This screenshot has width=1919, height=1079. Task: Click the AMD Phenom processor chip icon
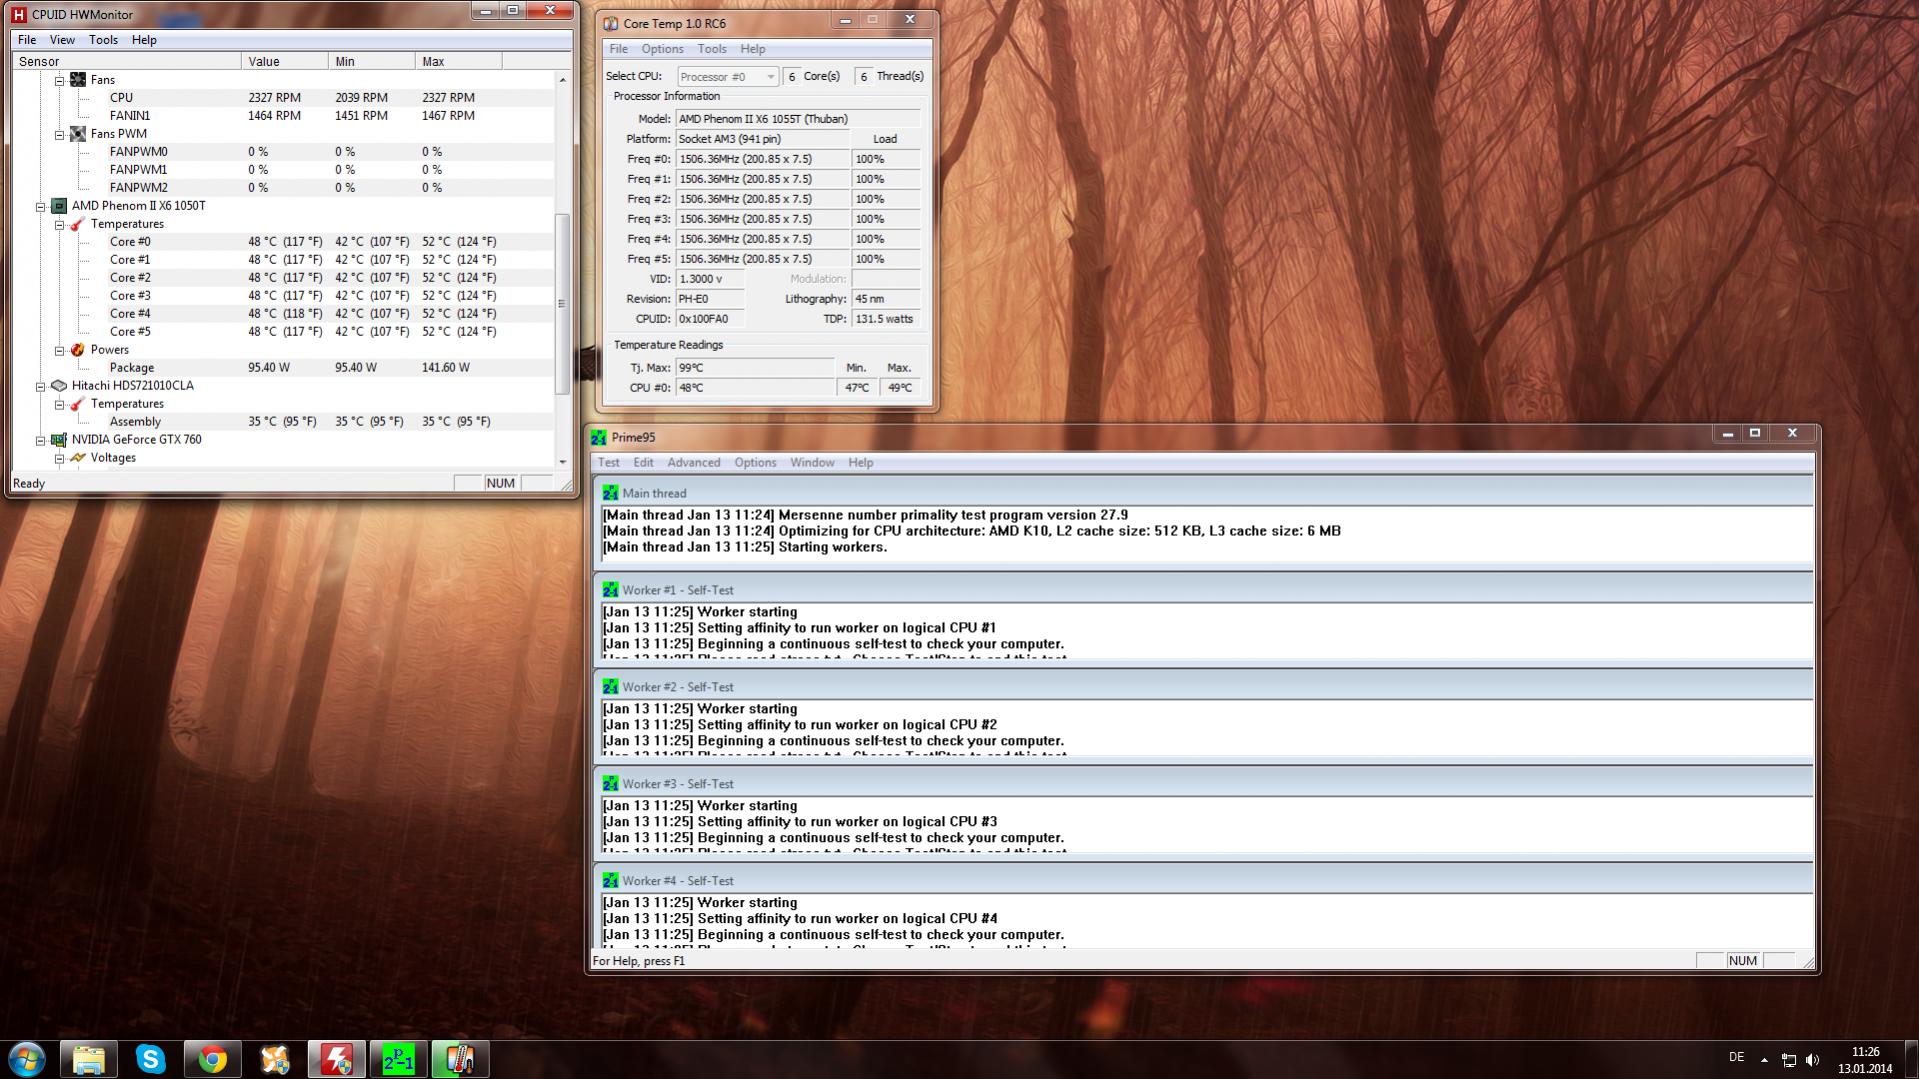point(59,206)
